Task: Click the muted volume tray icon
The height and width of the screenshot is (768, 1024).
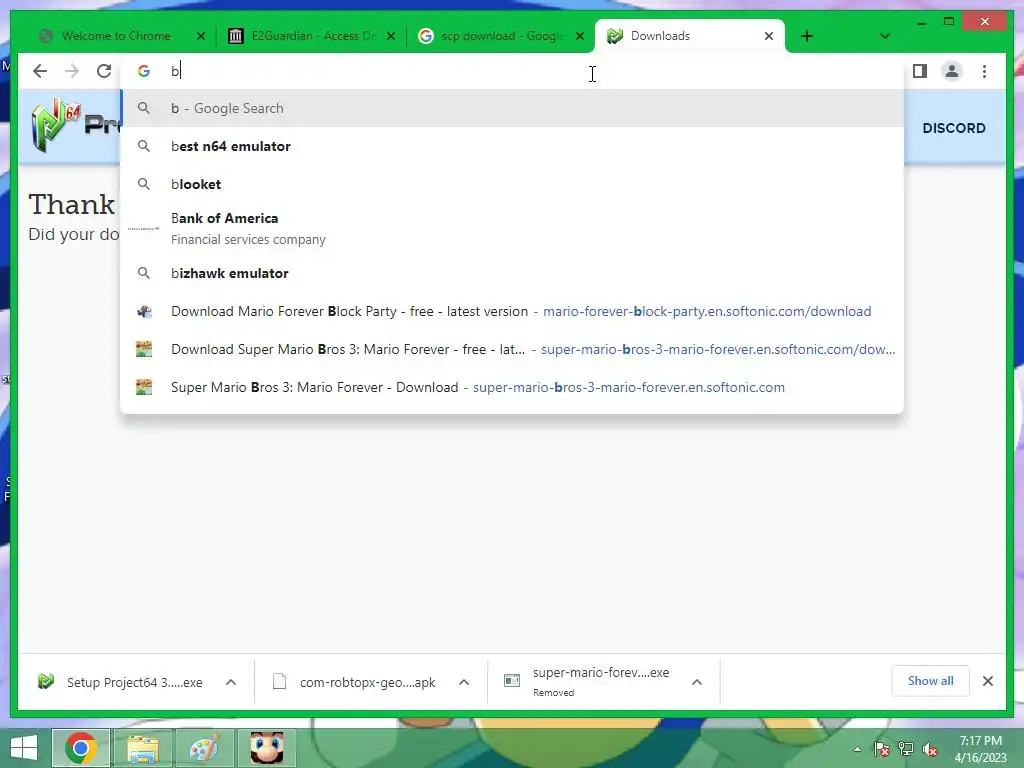Action: coord(930,749)
